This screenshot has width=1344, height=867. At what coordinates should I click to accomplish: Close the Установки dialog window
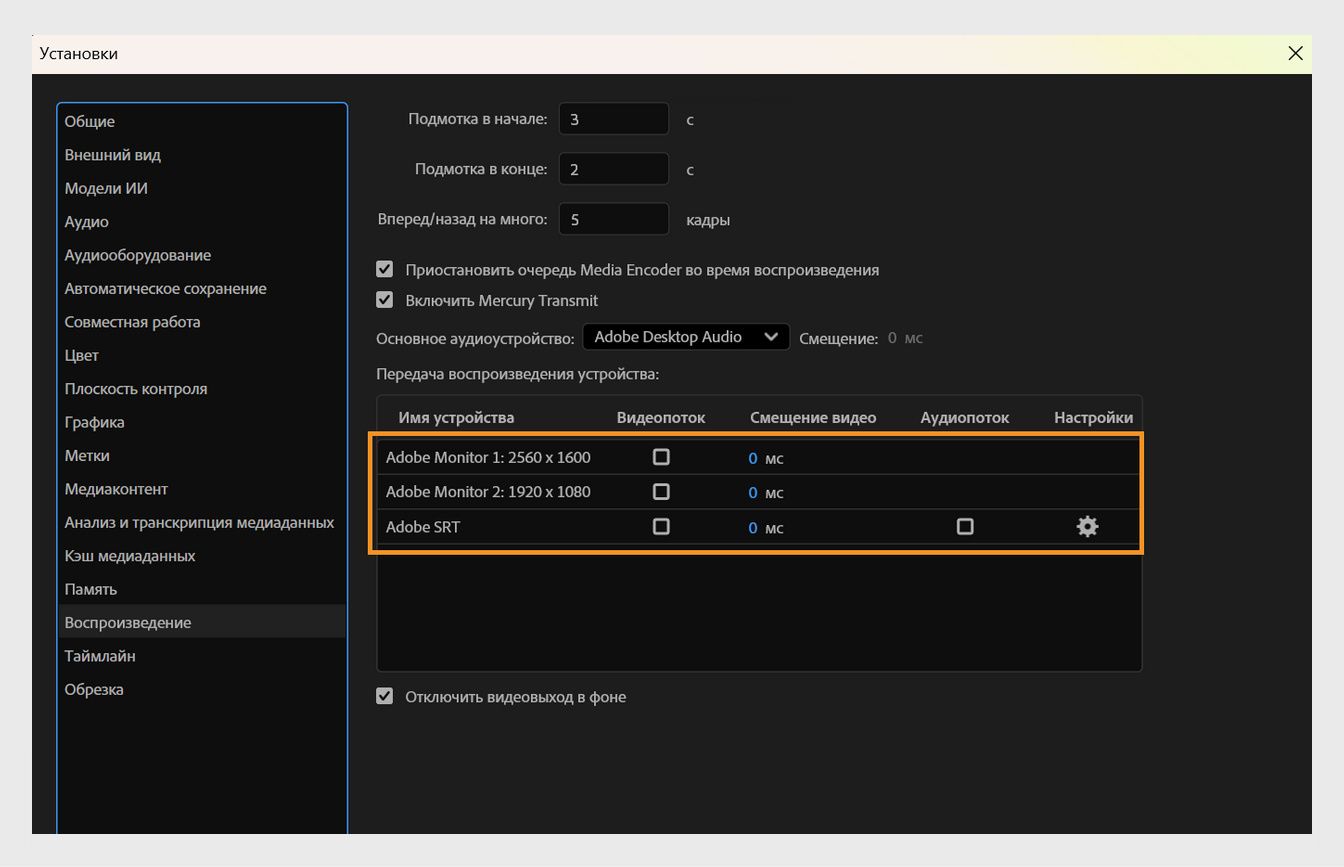point(1295,54)
